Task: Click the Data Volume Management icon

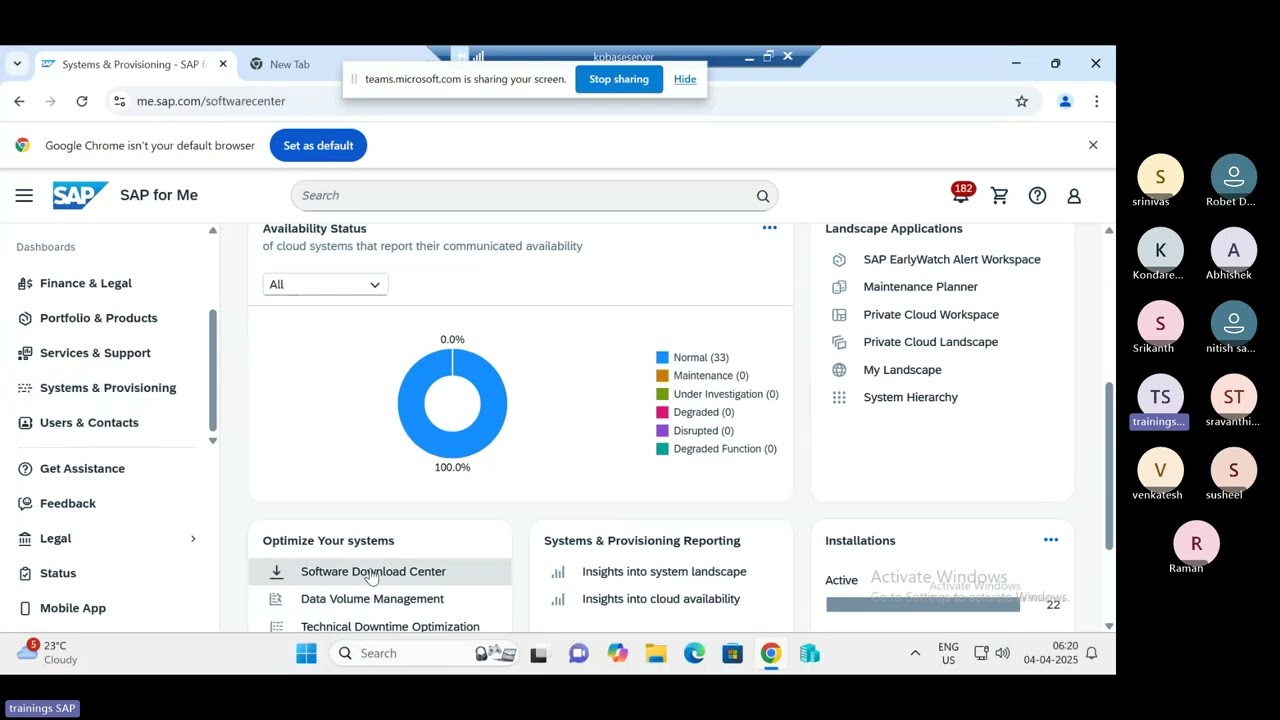Action: [277, 599]
